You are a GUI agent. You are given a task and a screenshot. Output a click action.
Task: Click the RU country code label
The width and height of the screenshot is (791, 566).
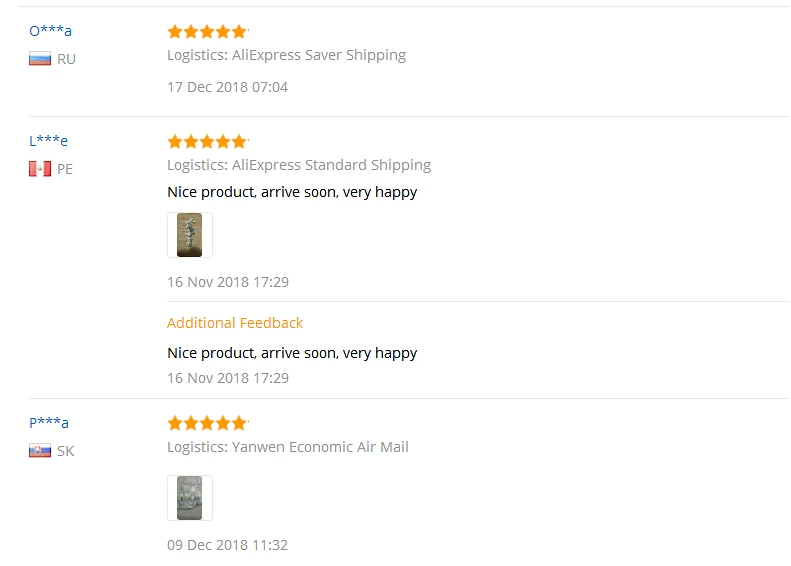66,59
